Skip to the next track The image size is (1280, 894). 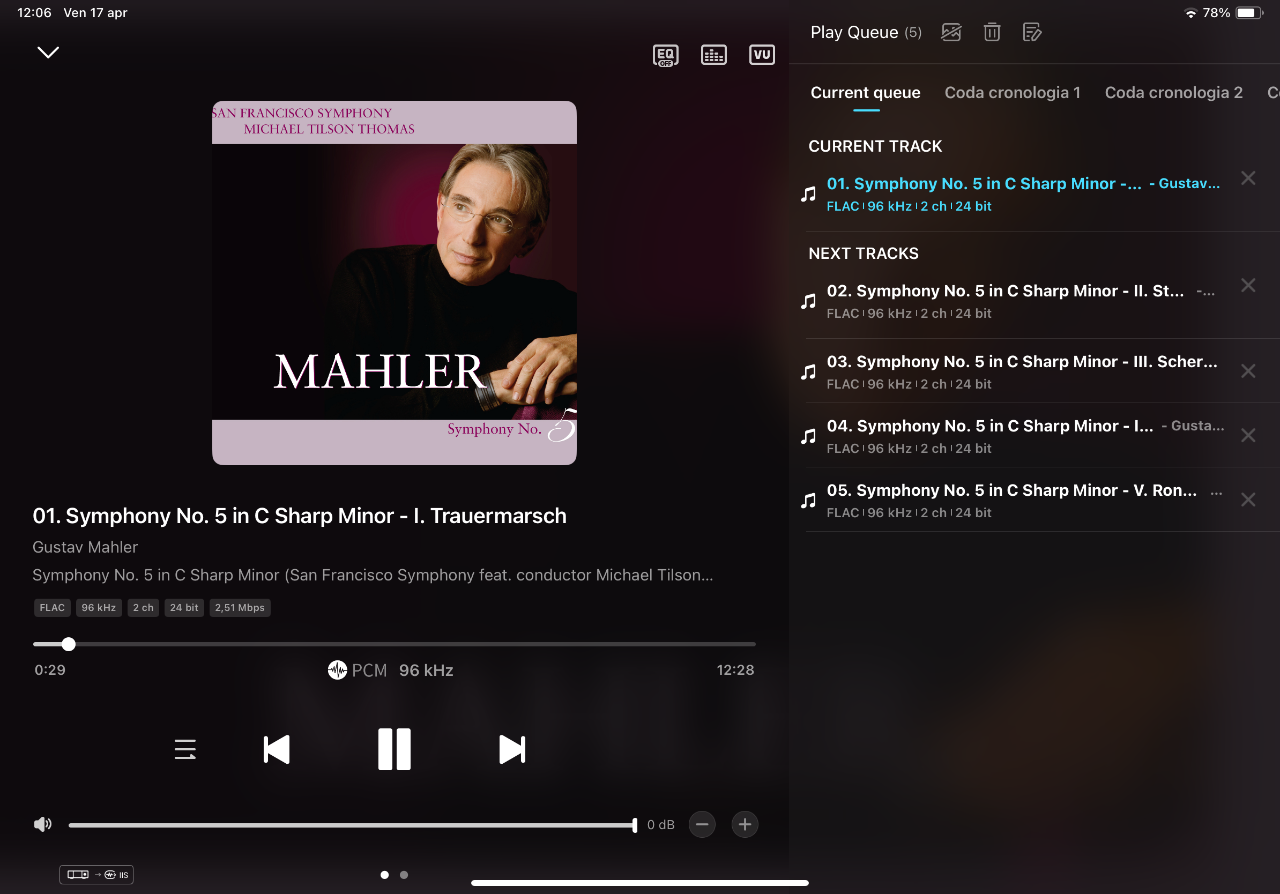tap(512, 749)
